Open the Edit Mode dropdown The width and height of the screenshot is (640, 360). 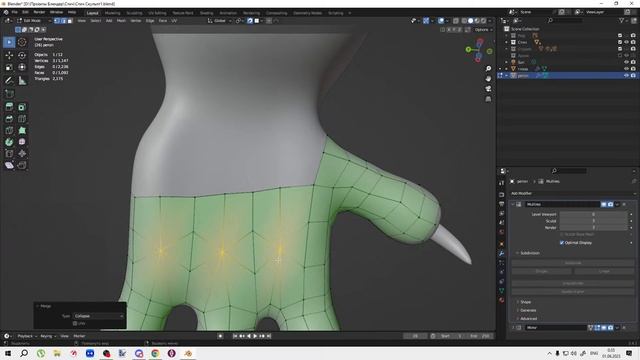(33, 20)
